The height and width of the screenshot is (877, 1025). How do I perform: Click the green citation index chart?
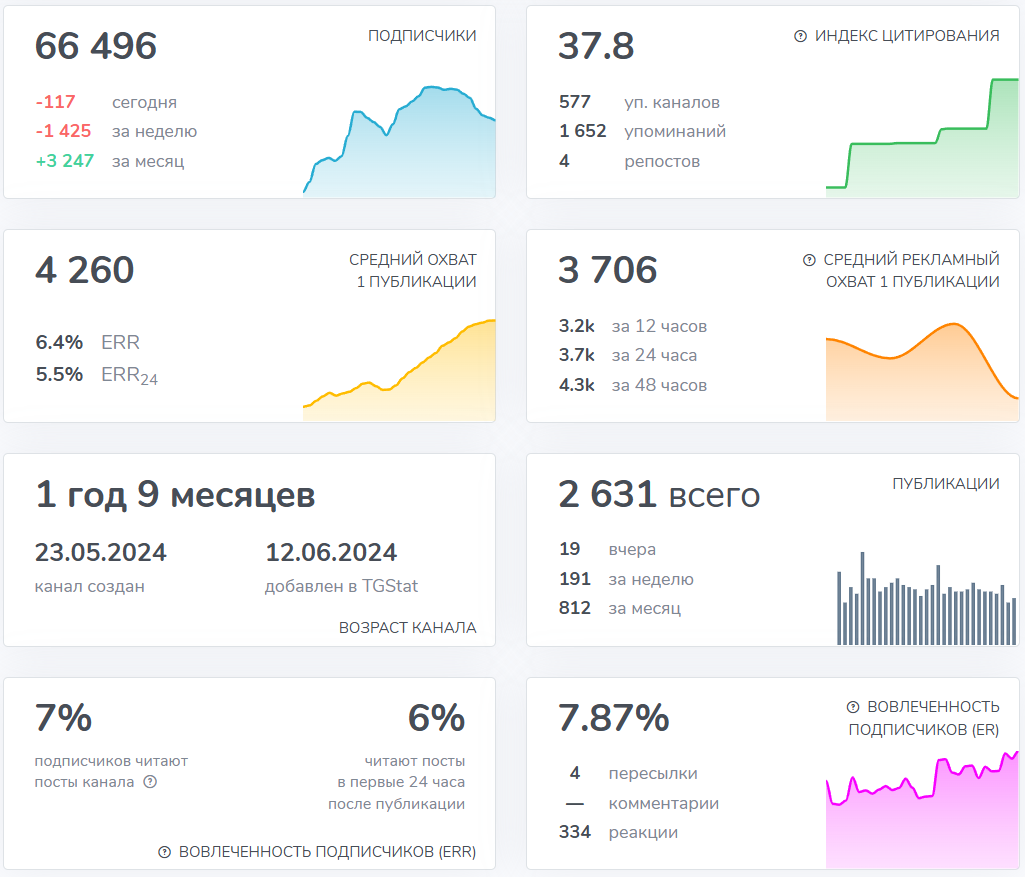pyautogui.click(x=921, y=140)
